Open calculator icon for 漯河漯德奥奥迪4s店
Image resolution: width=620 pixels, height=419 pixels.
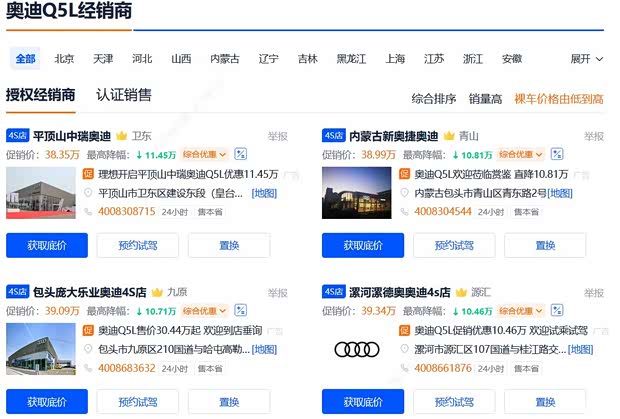point(557,310)
